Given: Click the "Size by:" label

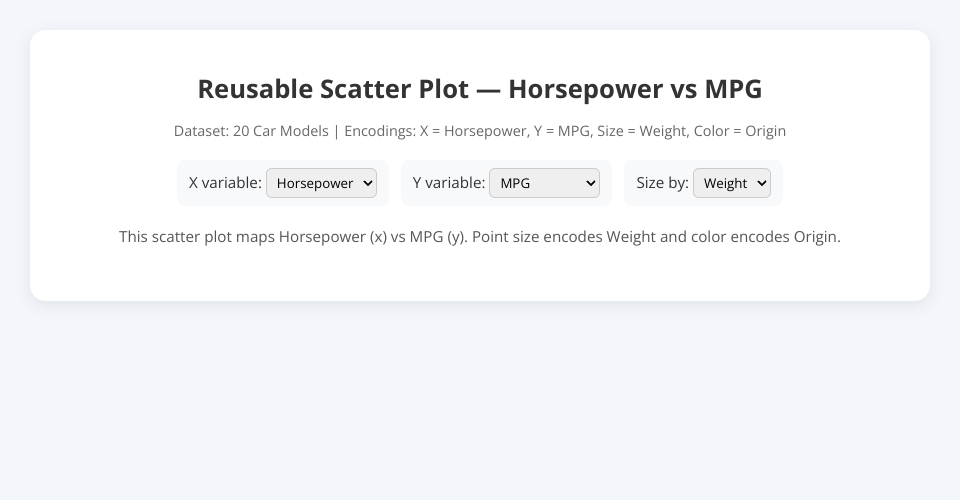Looking at the screenshot, I should click(x=662, y=183).
